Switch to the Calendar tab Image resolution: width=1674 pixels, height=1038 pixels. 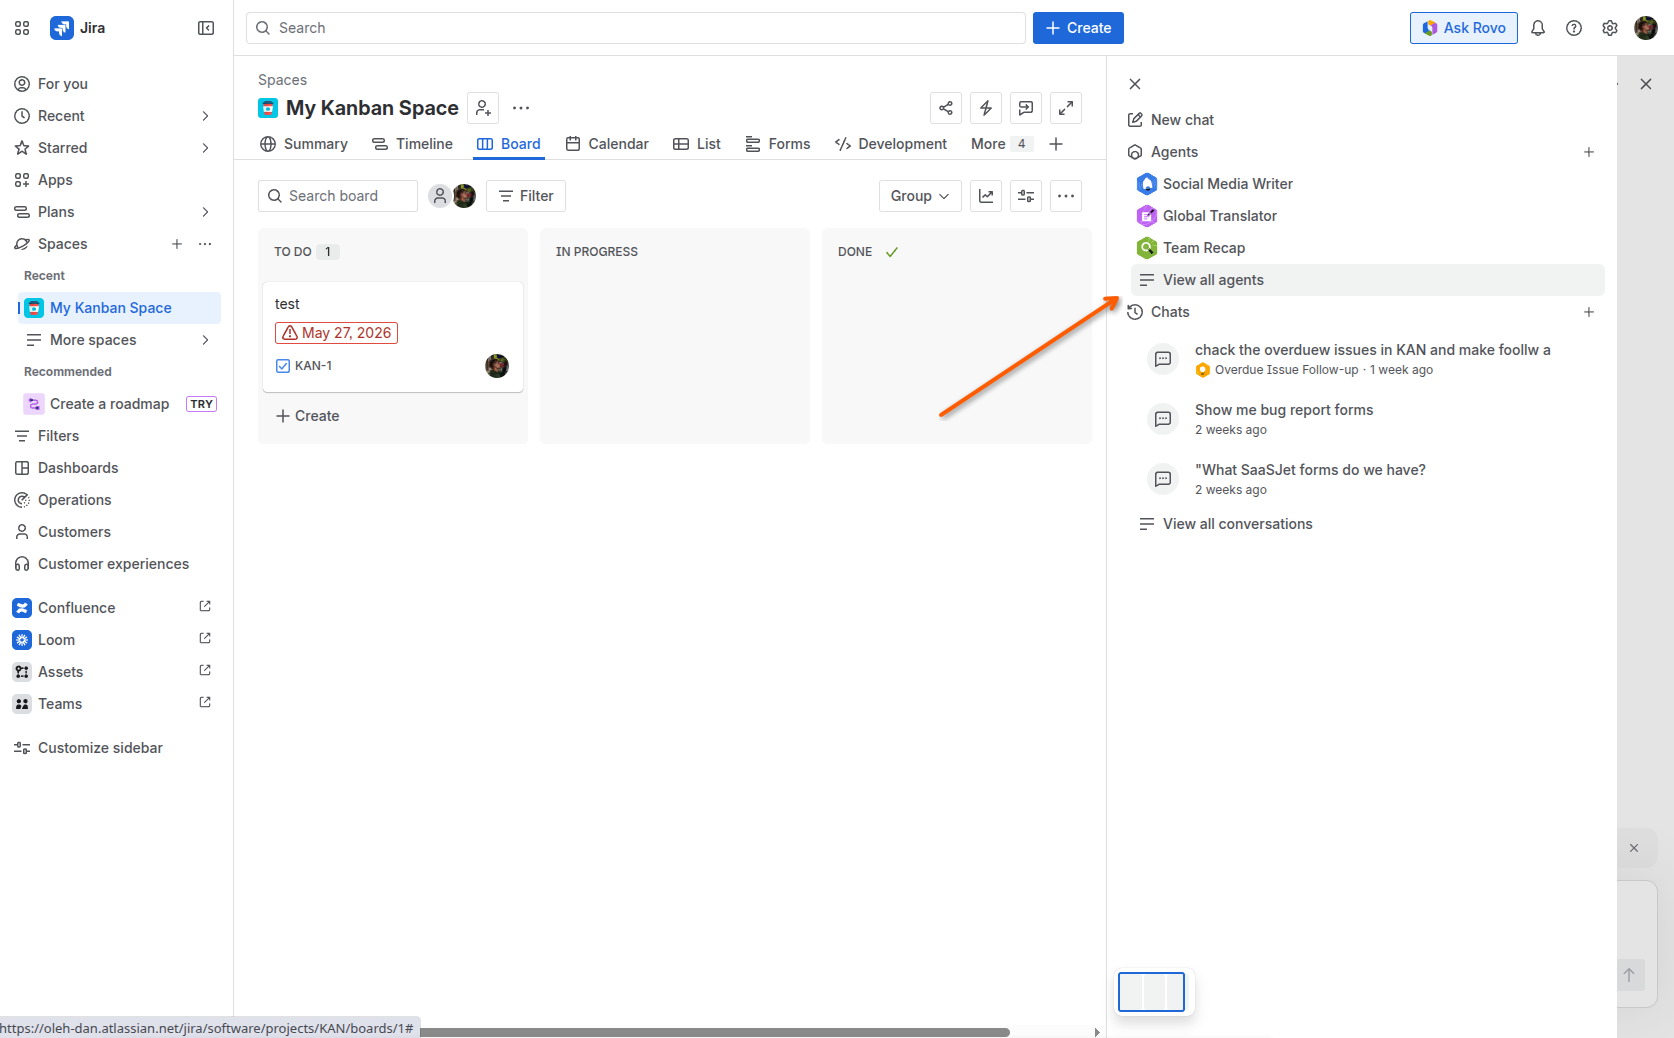[x=607, y=144]
